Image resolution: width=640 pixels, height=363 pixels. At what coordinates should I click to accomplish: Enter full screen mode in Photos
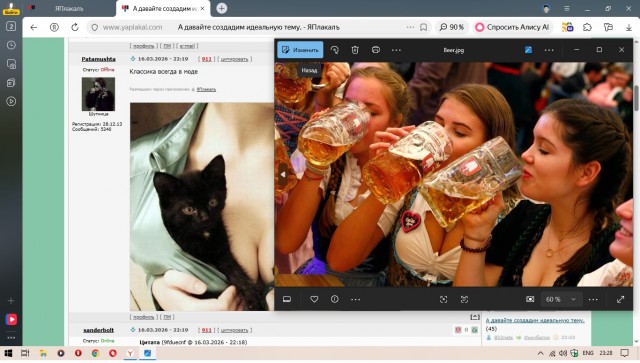pos(620,299)
